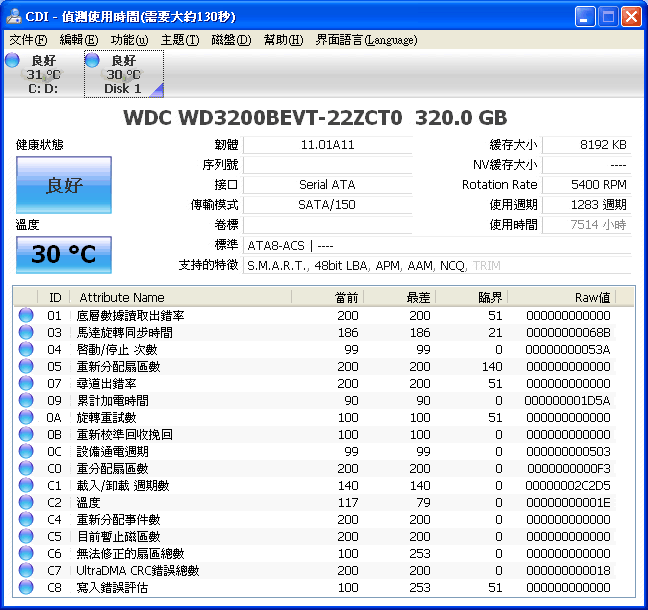Viewport: 648px width, 610px height.
Task: Click the 使用時間 value 7514 小時
Action: point(586,224)
